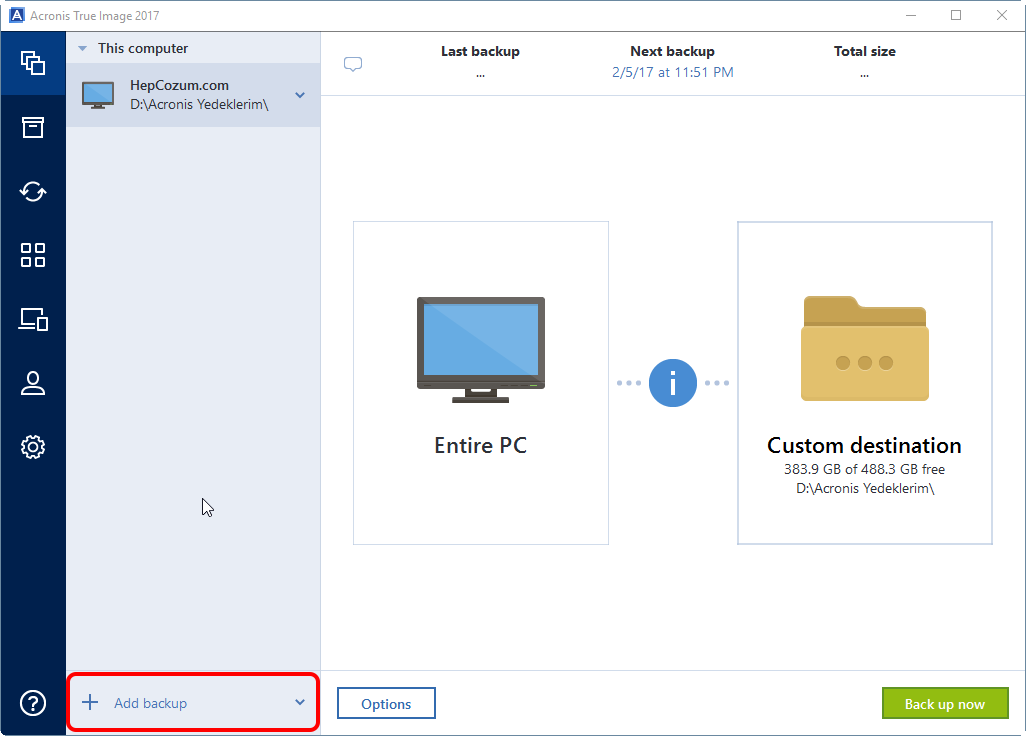Click the 383.9 GB of 488.3 GB free text
The height and width of the screenshot is (736, 1026).
coord(864,469)
